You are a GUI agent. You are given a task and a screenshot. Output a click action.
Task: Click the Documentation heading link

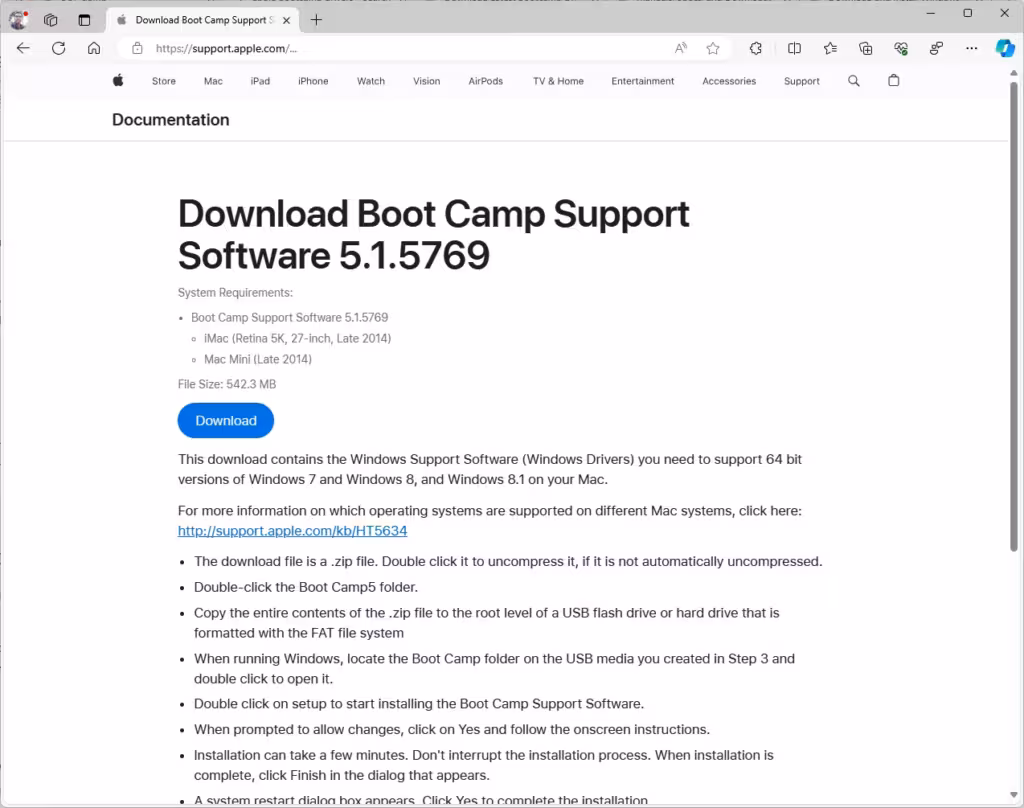tap(170, 120)
